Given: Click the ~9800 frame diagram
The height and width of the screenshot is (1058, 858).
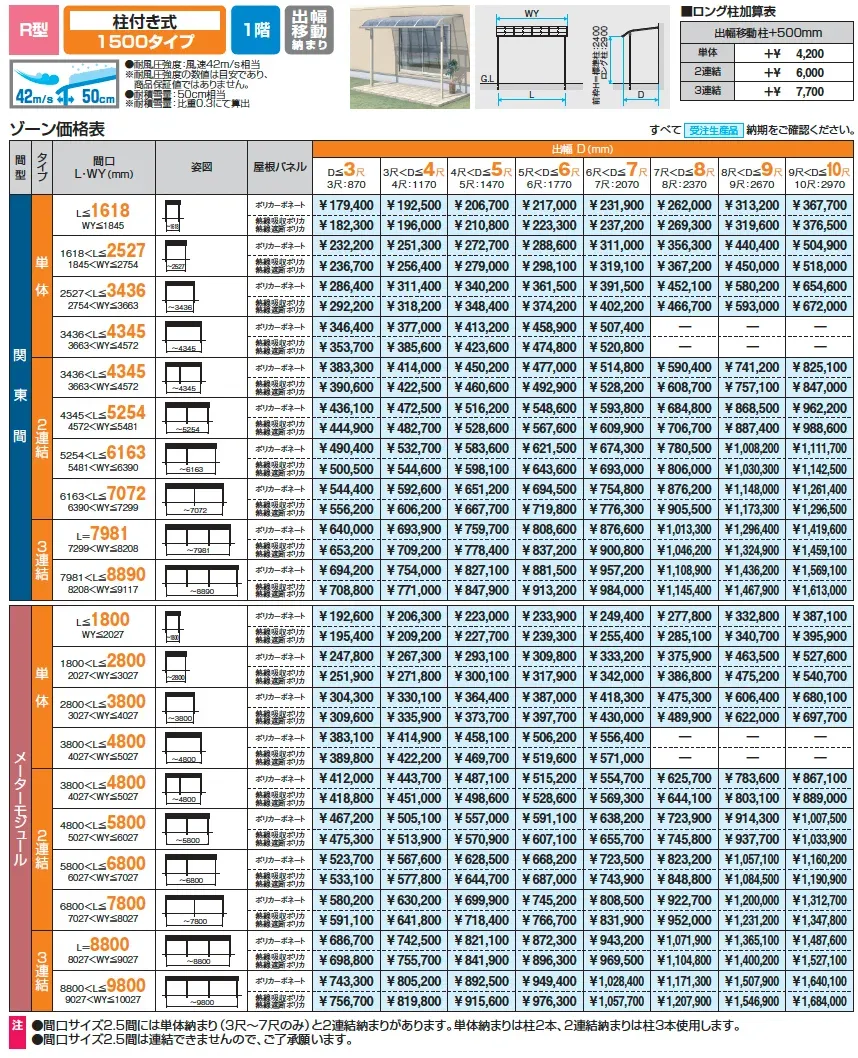Looking at the screenshot, I should 202,991.
